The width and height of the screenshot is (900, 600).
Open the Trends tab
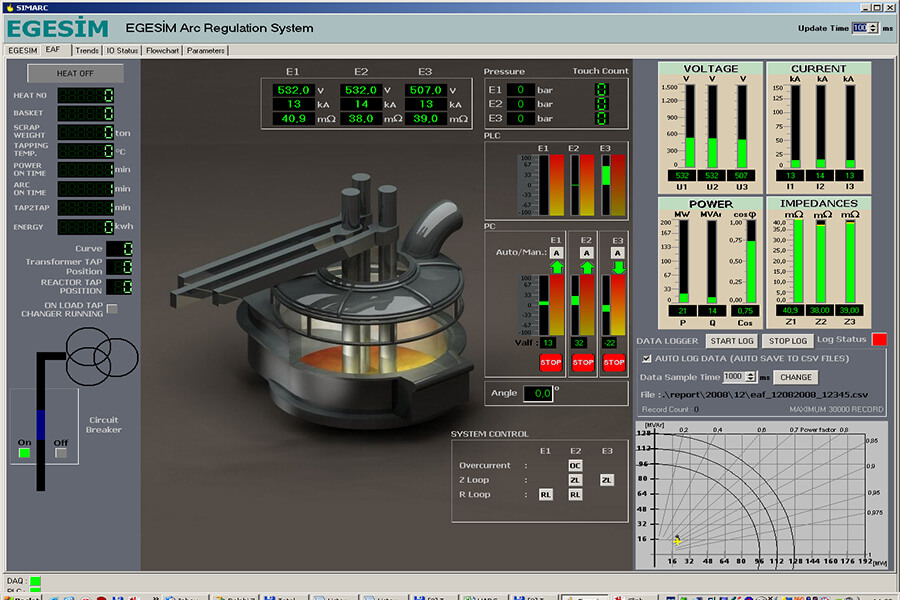87,51
